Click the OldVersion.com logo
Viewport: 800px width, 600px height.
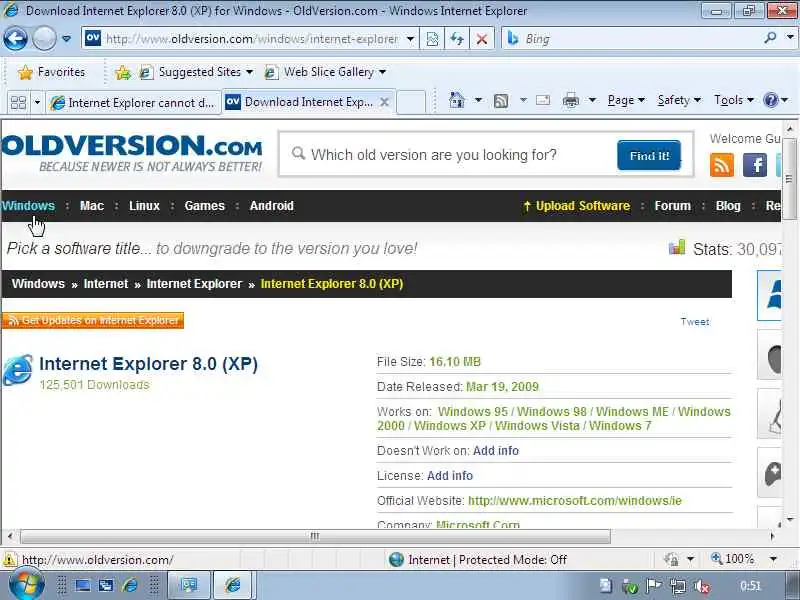click(132, 152)
